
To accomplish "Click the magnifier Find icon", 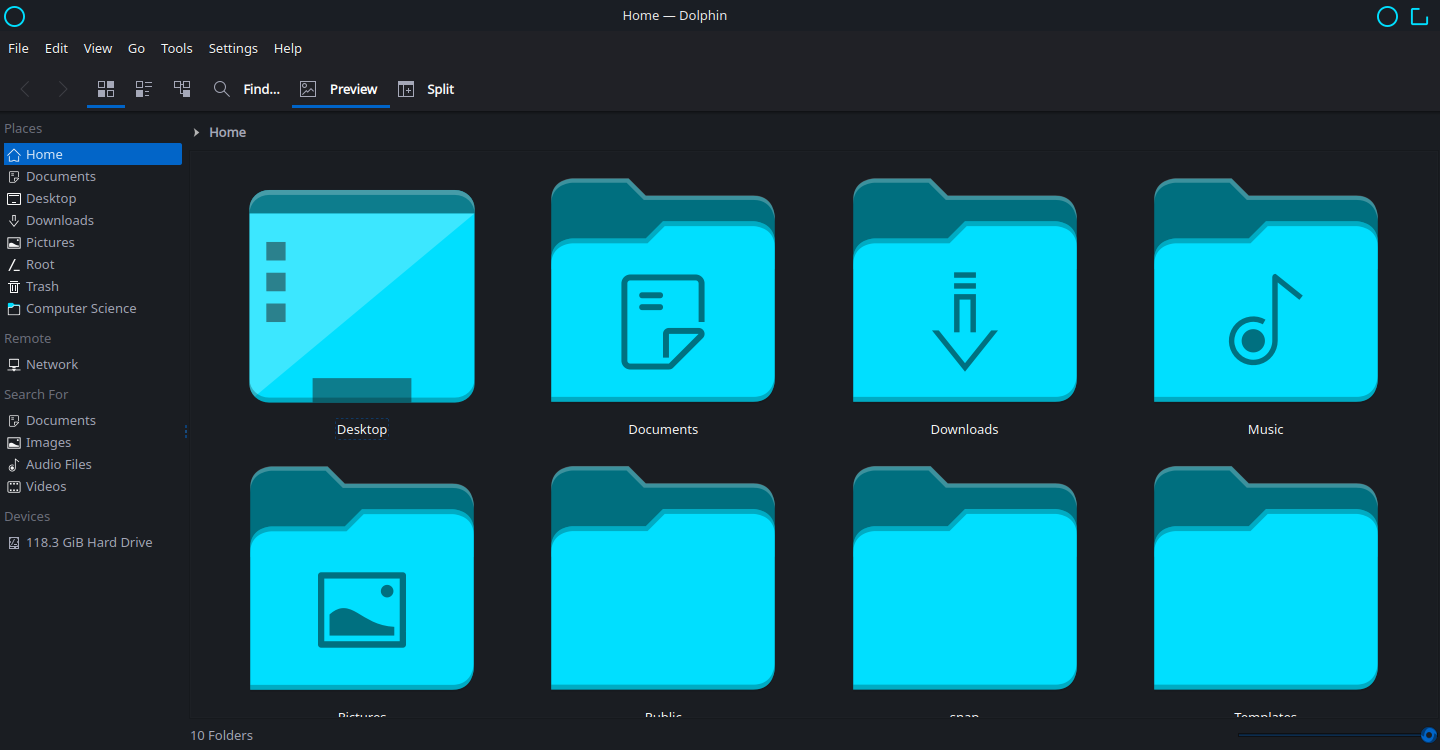I will [222, 89].
